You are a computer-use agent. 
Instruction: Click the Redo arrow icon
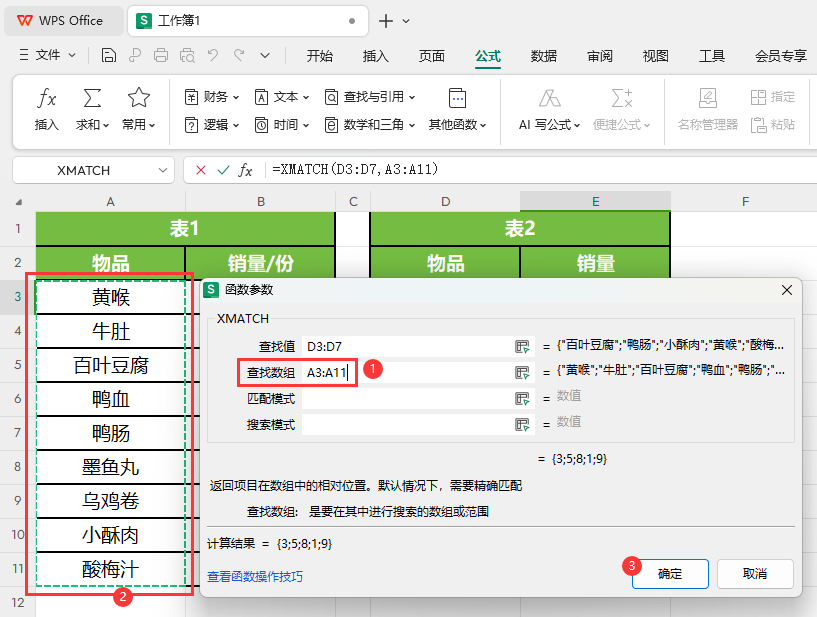239,55
